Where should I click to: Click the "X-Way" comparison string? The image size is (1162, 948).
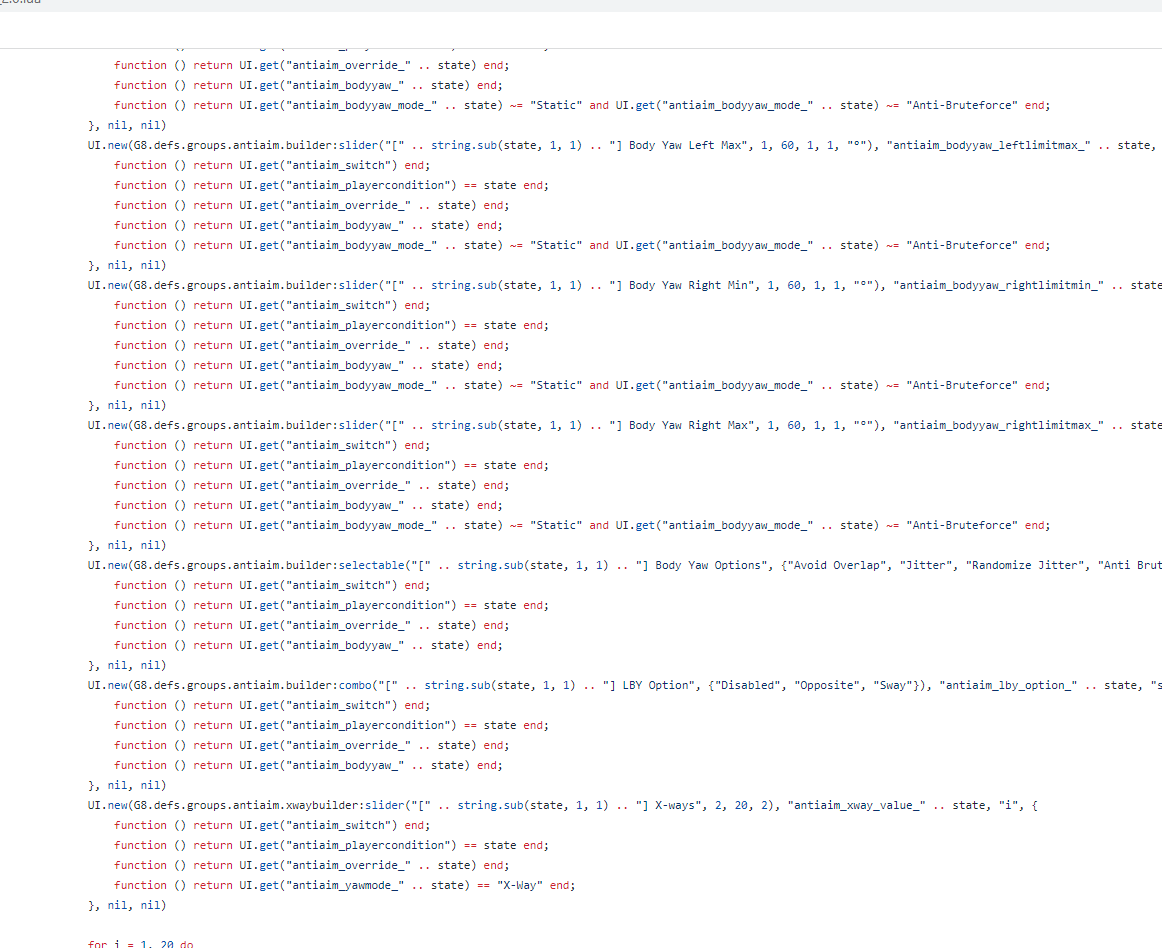pos(516,885)
